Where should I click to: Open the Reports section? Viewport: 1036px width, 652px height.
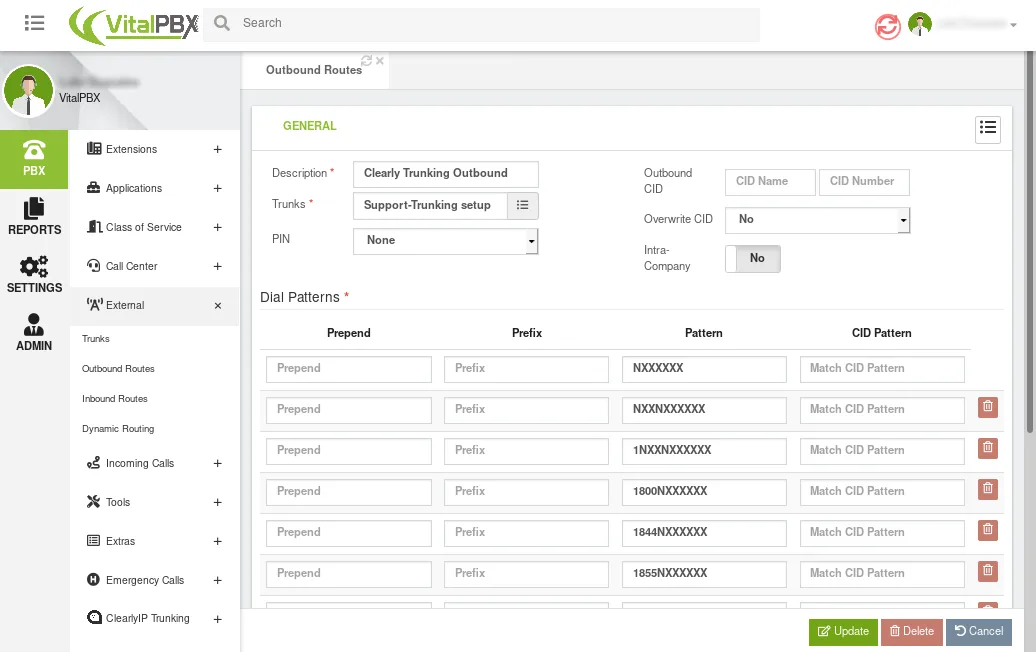[34, 217]
